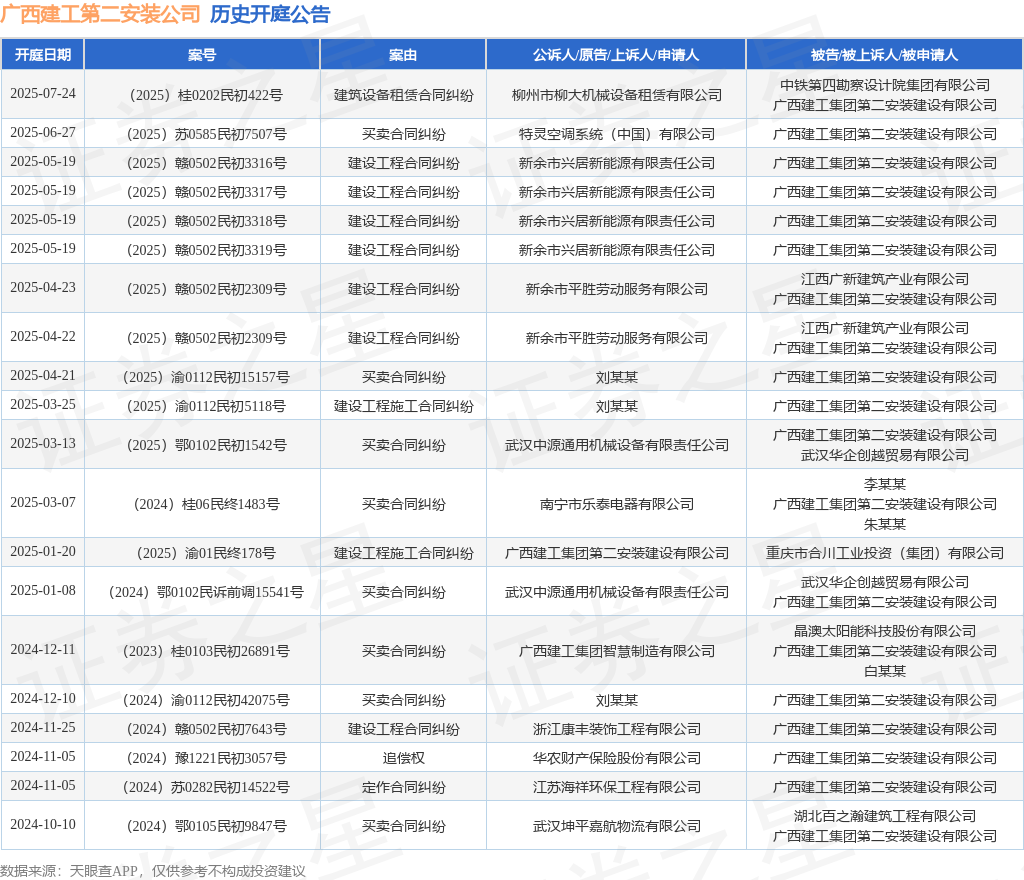Click the 案由 column header
This screenshot has height=880, width=1024.
click(403, 55)
